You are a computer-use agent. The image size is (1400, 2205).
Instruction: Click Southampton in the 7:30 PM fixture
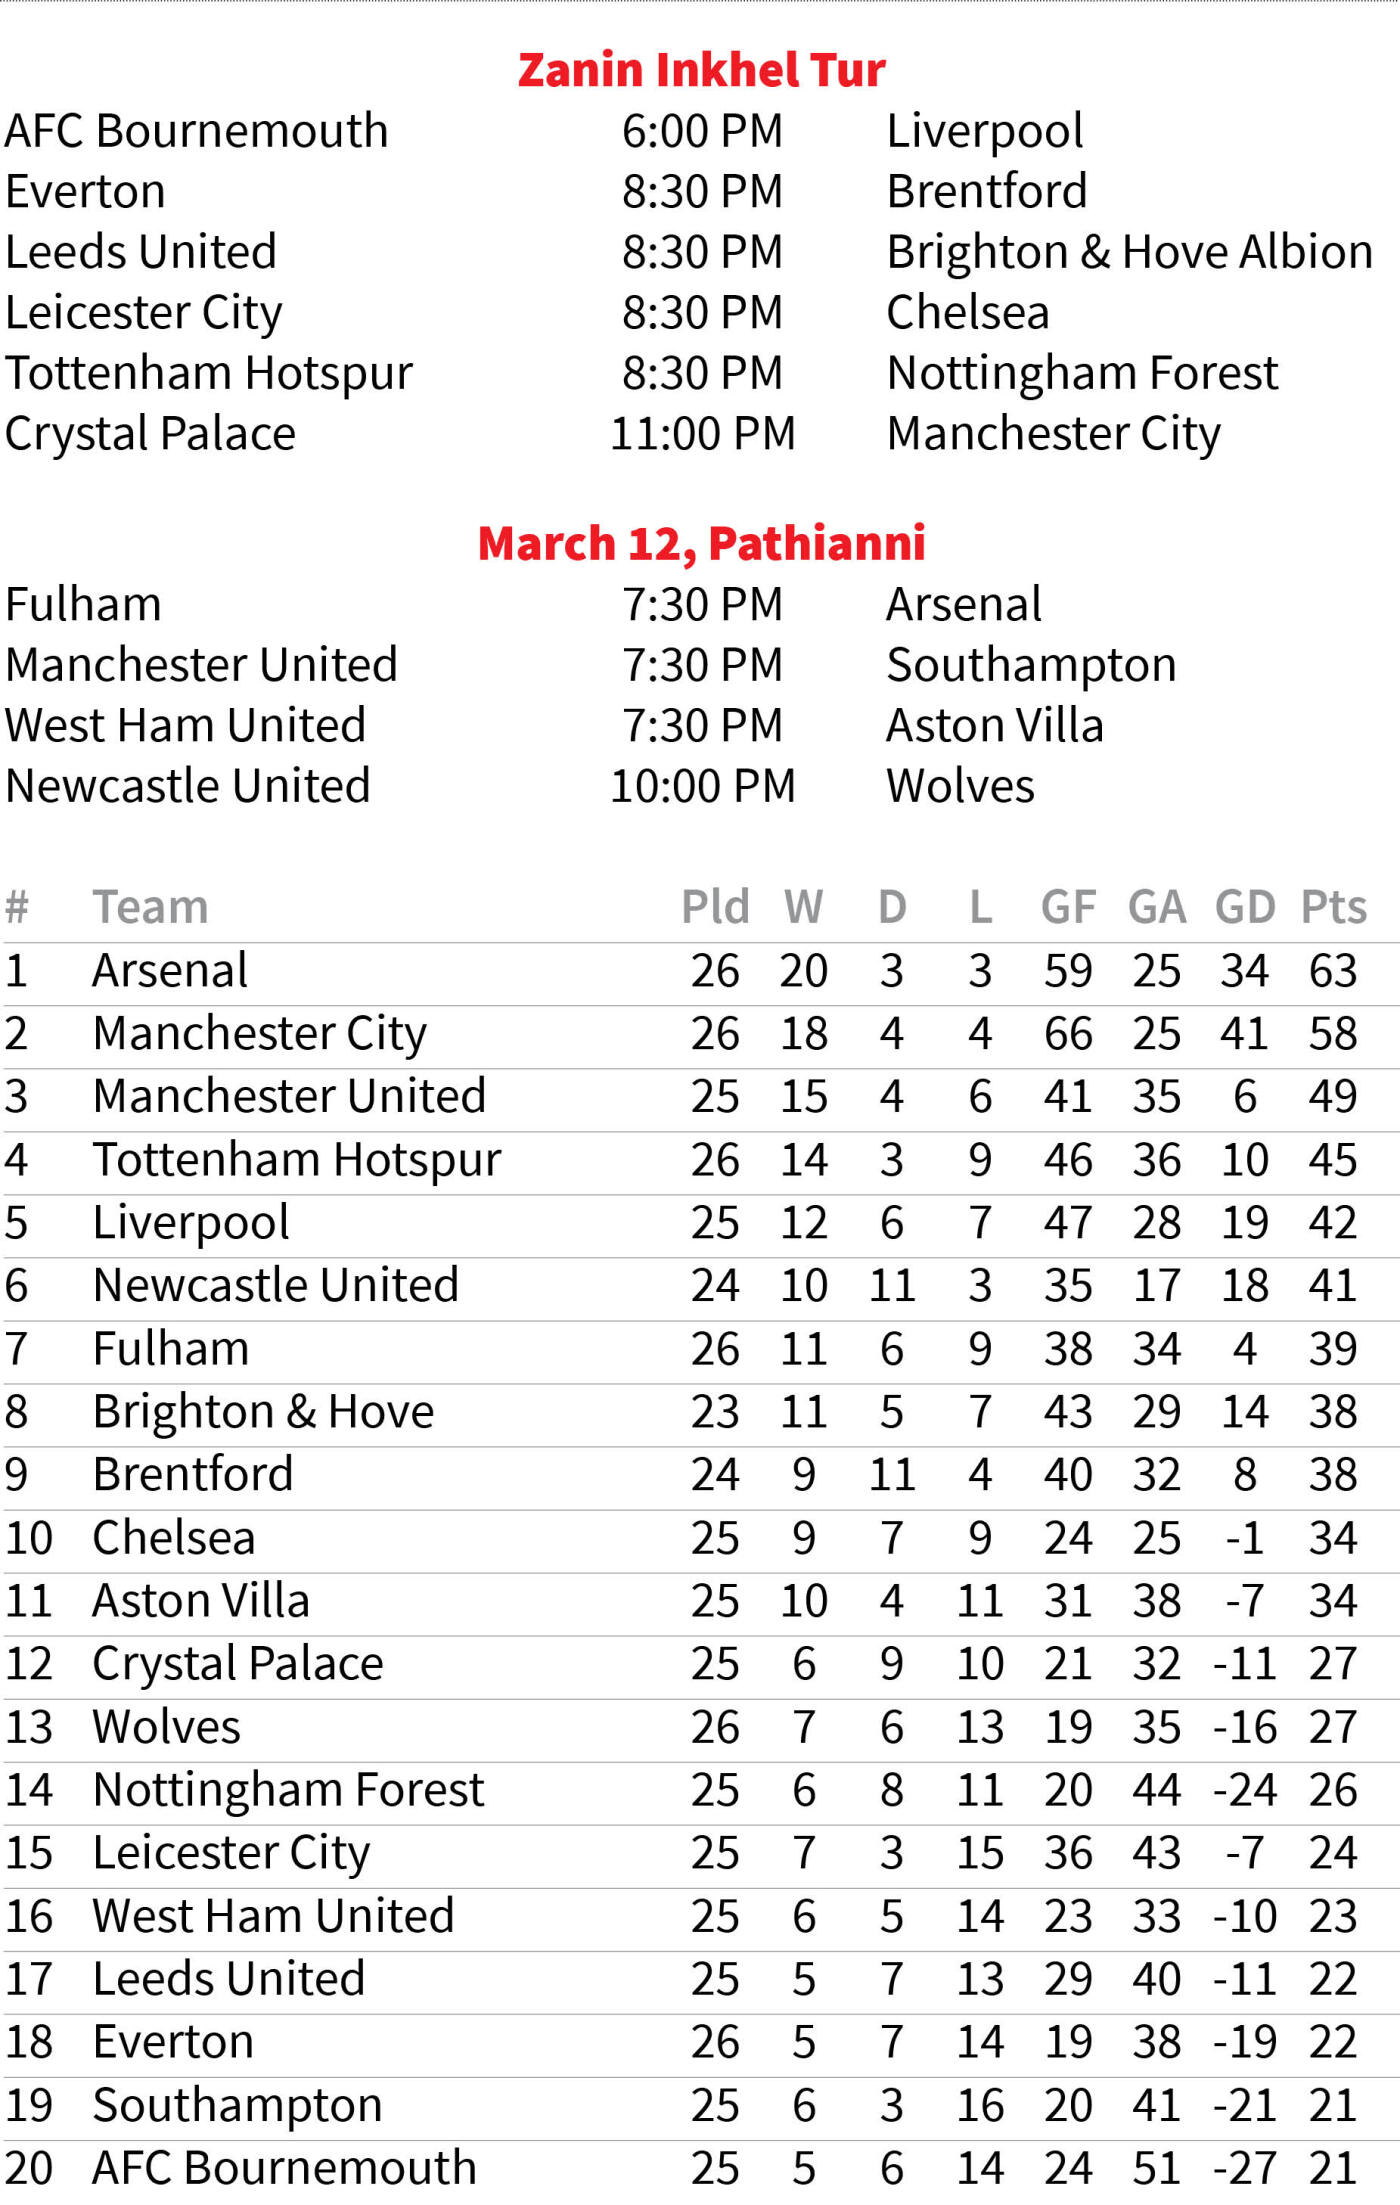[x=1031, y=665]
